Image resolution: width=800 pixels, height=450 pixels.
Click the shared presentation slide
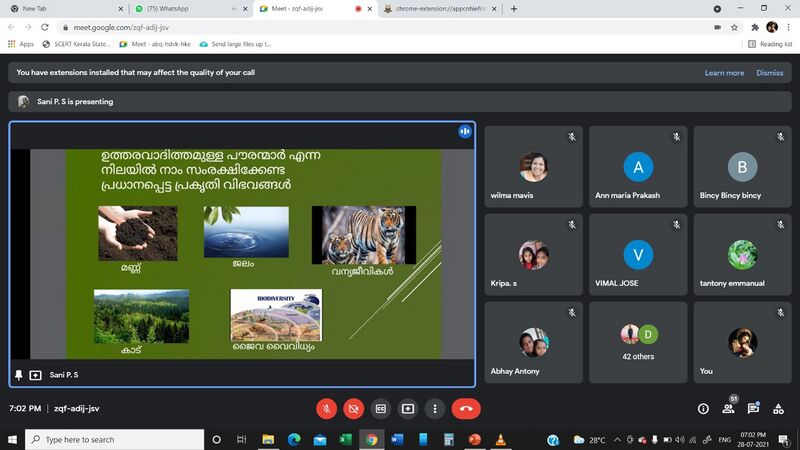pos(253,253)
